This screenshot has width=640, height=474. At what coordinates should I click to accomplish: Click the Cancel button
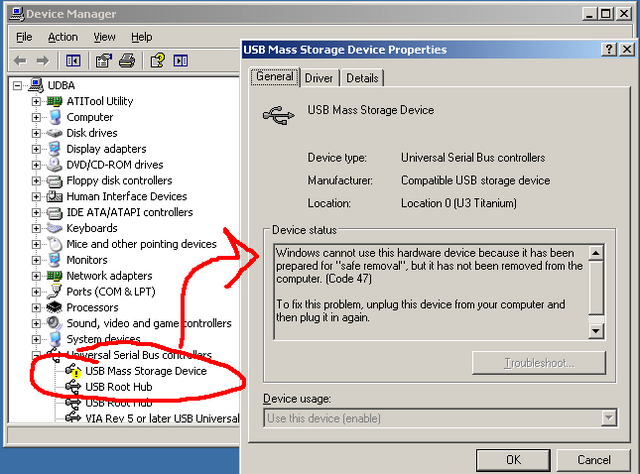(x=594, y=460)
